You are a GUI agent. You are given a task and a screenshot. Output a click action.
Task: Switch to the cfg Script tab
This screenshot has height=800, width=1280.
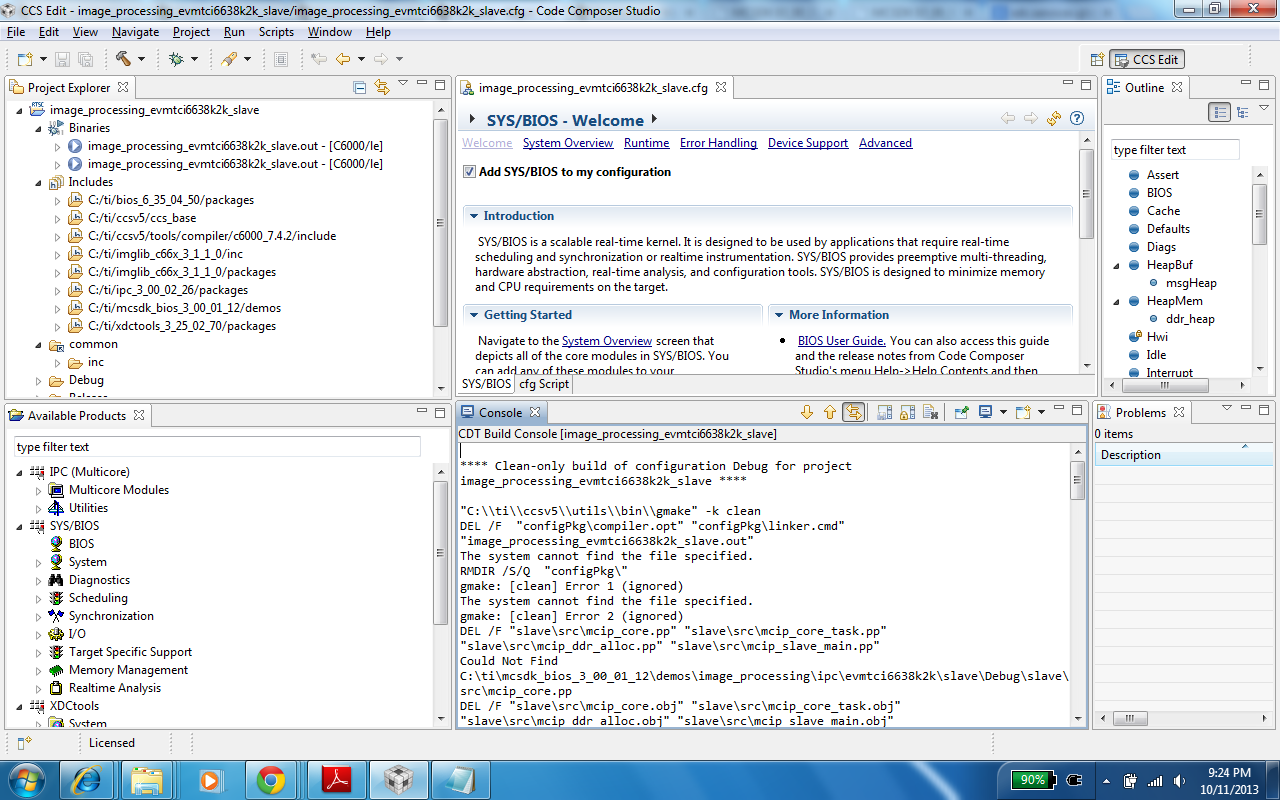(x=544, y=384)
